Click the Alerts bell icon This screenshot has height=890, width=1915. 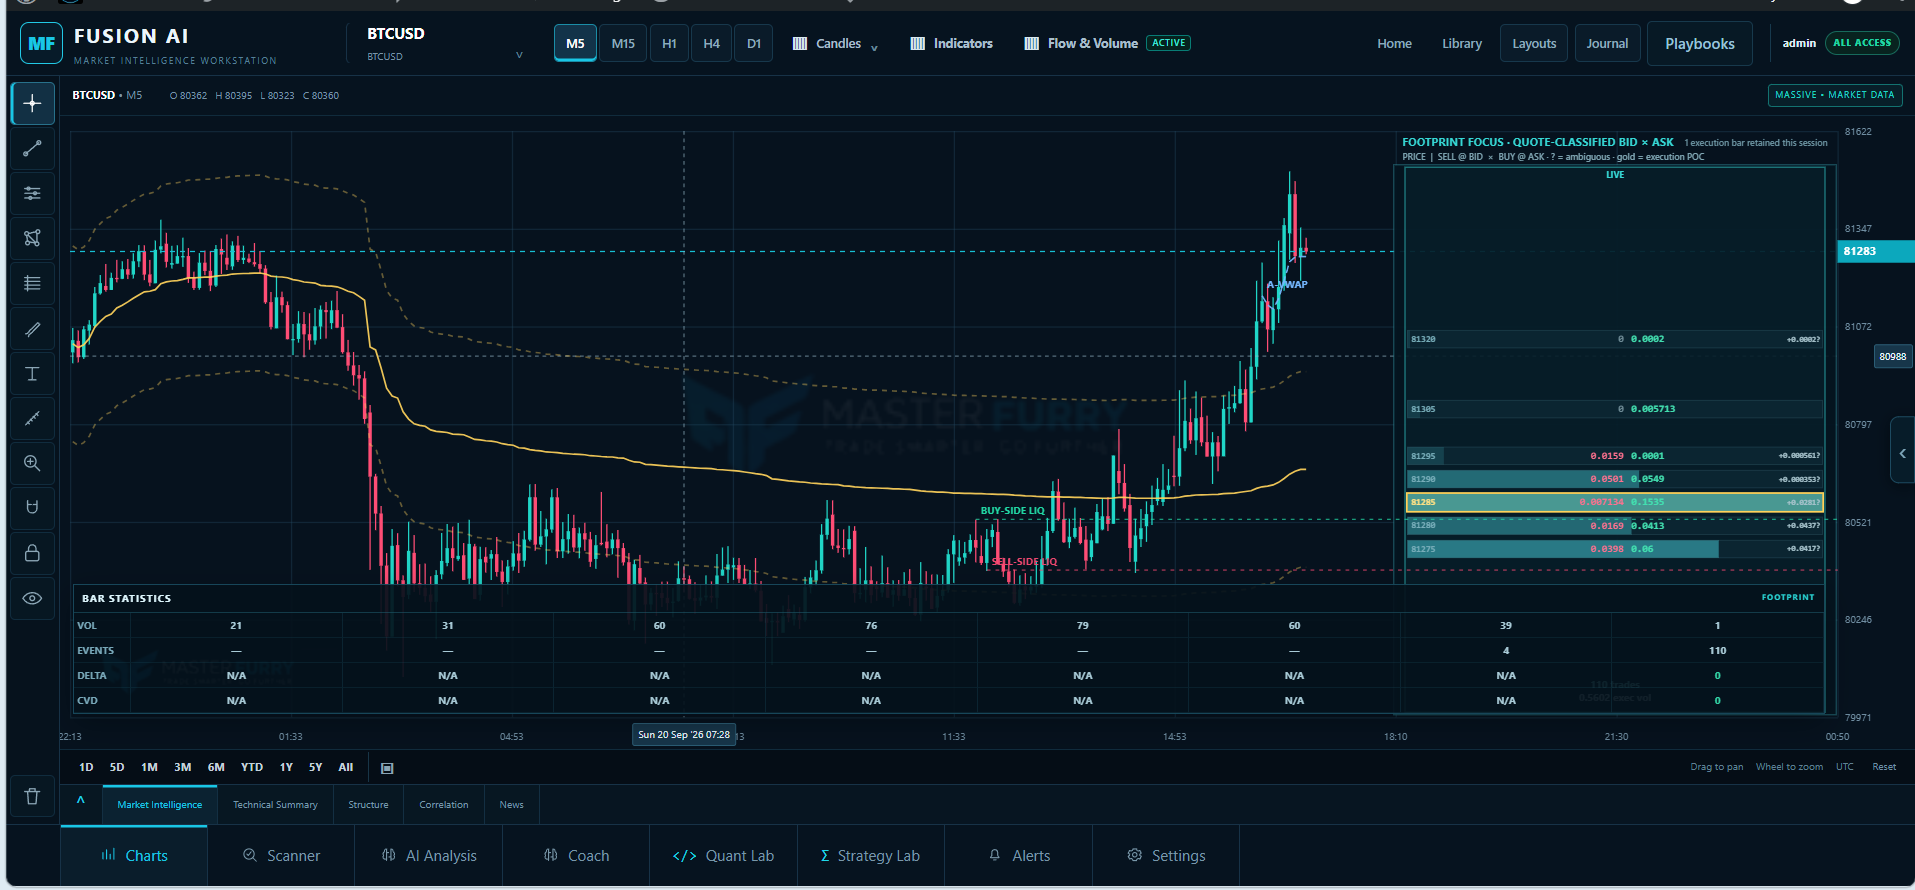(995, 855)
